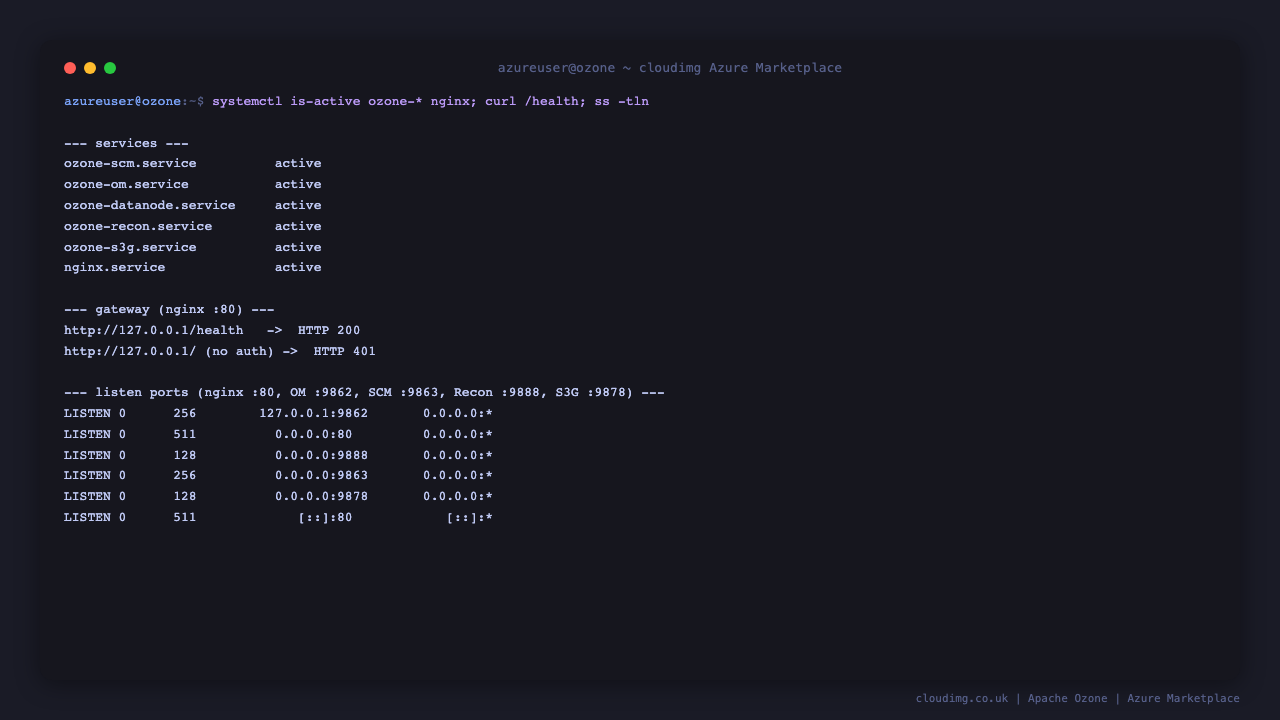
Task: Select ozone-recon.service line
Action: point(193,227)
